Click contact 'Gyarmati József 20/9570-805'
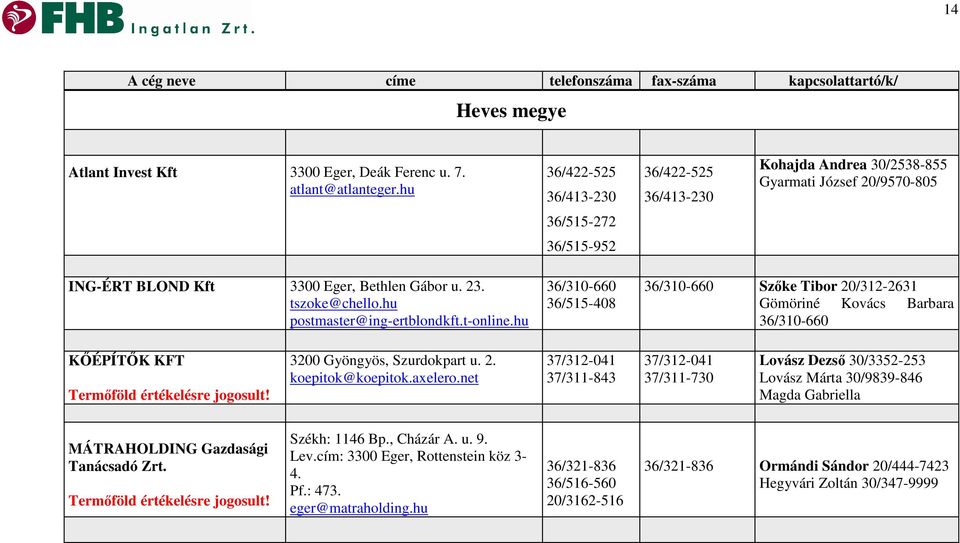 point(848,182)
